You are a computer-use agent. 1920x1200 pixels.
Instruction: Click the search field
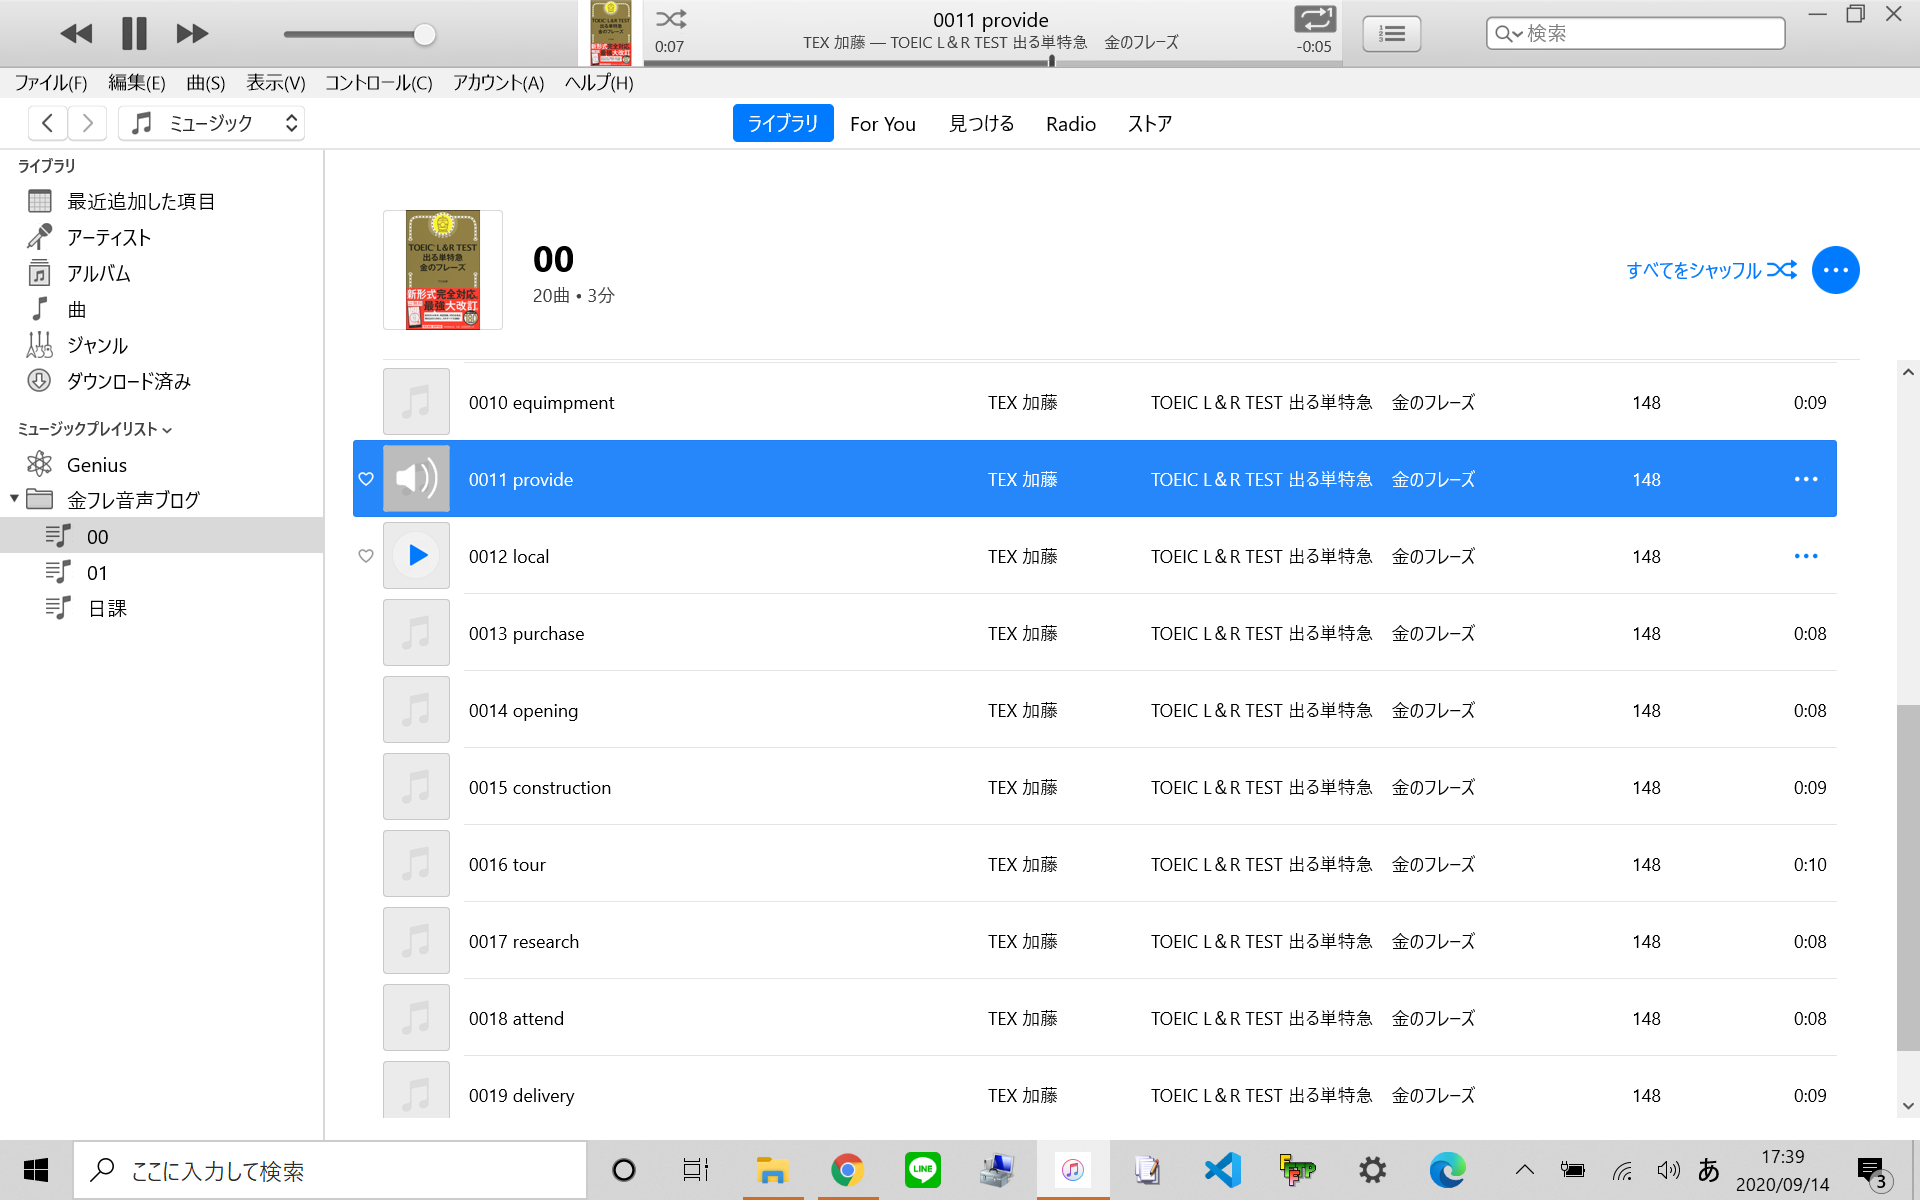[x=1635, y=34]
